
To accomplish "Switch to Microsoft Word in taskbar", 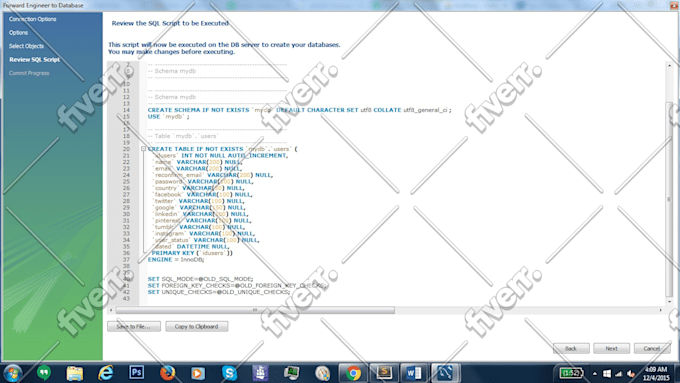I will pyautogui.click(x=414, y=373).
